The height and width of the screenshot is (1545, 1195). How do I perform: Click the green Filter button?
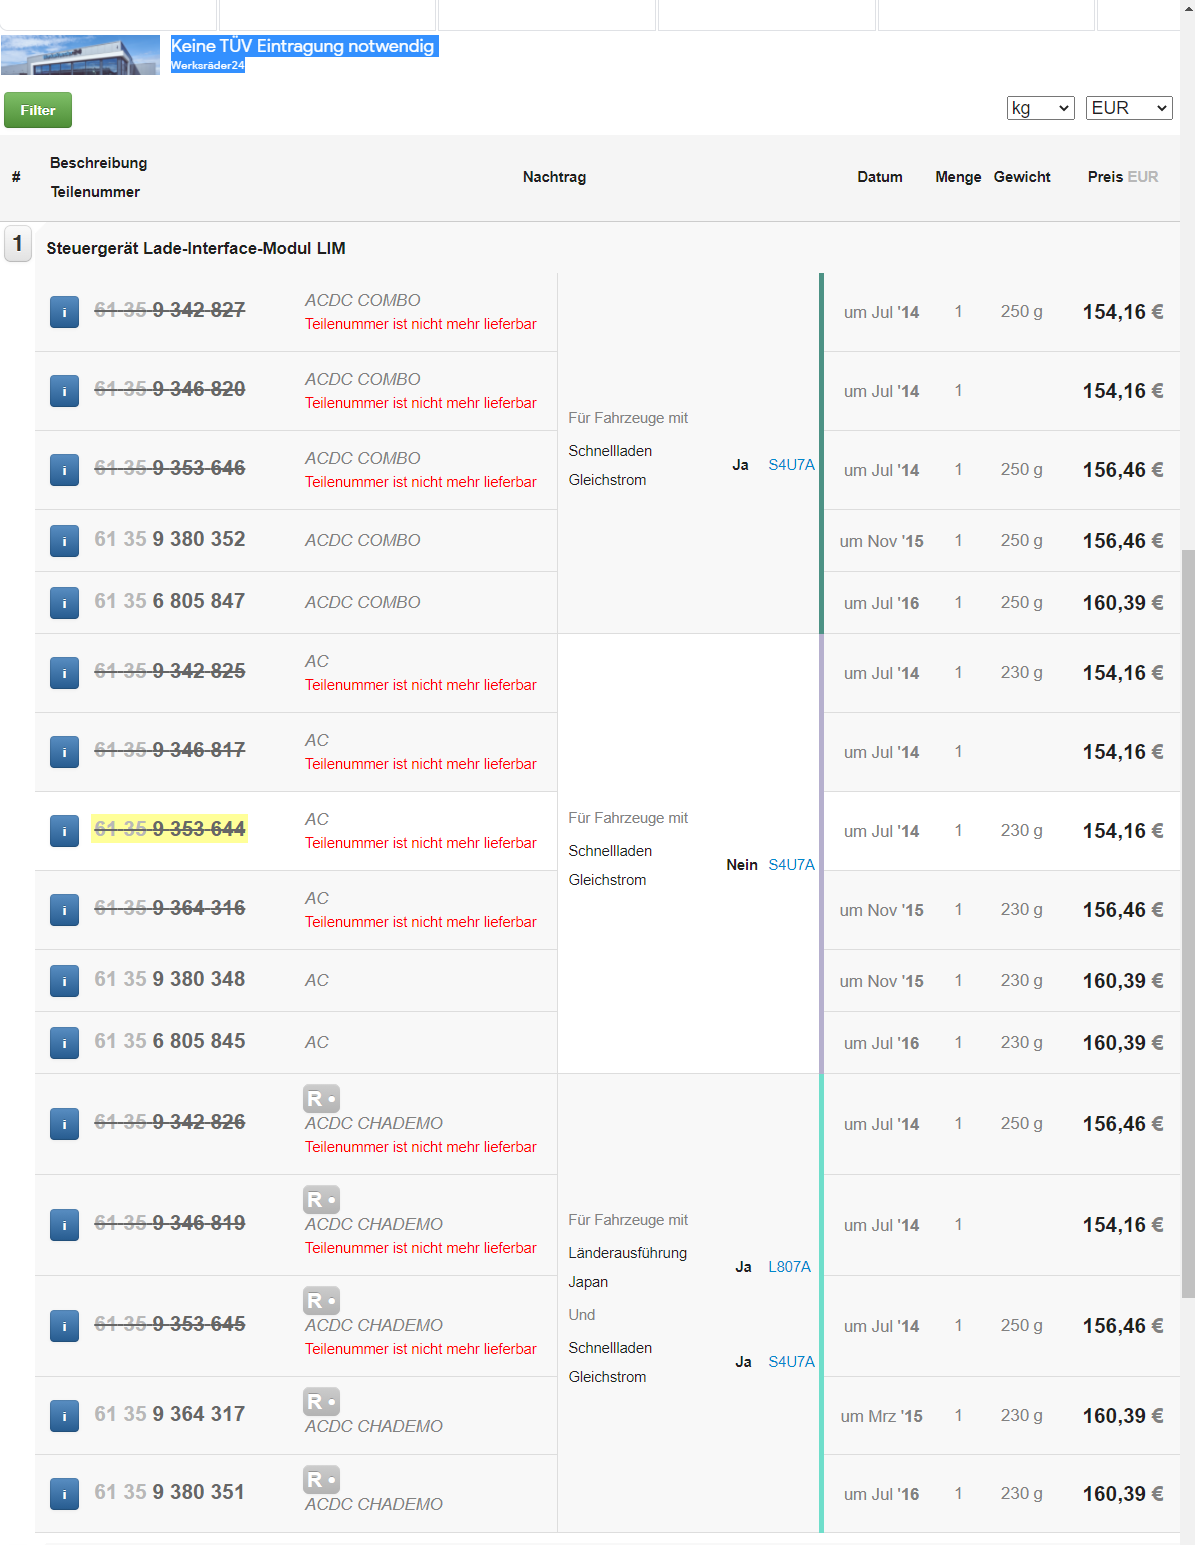pyautogui.click(x=38, y=110)
